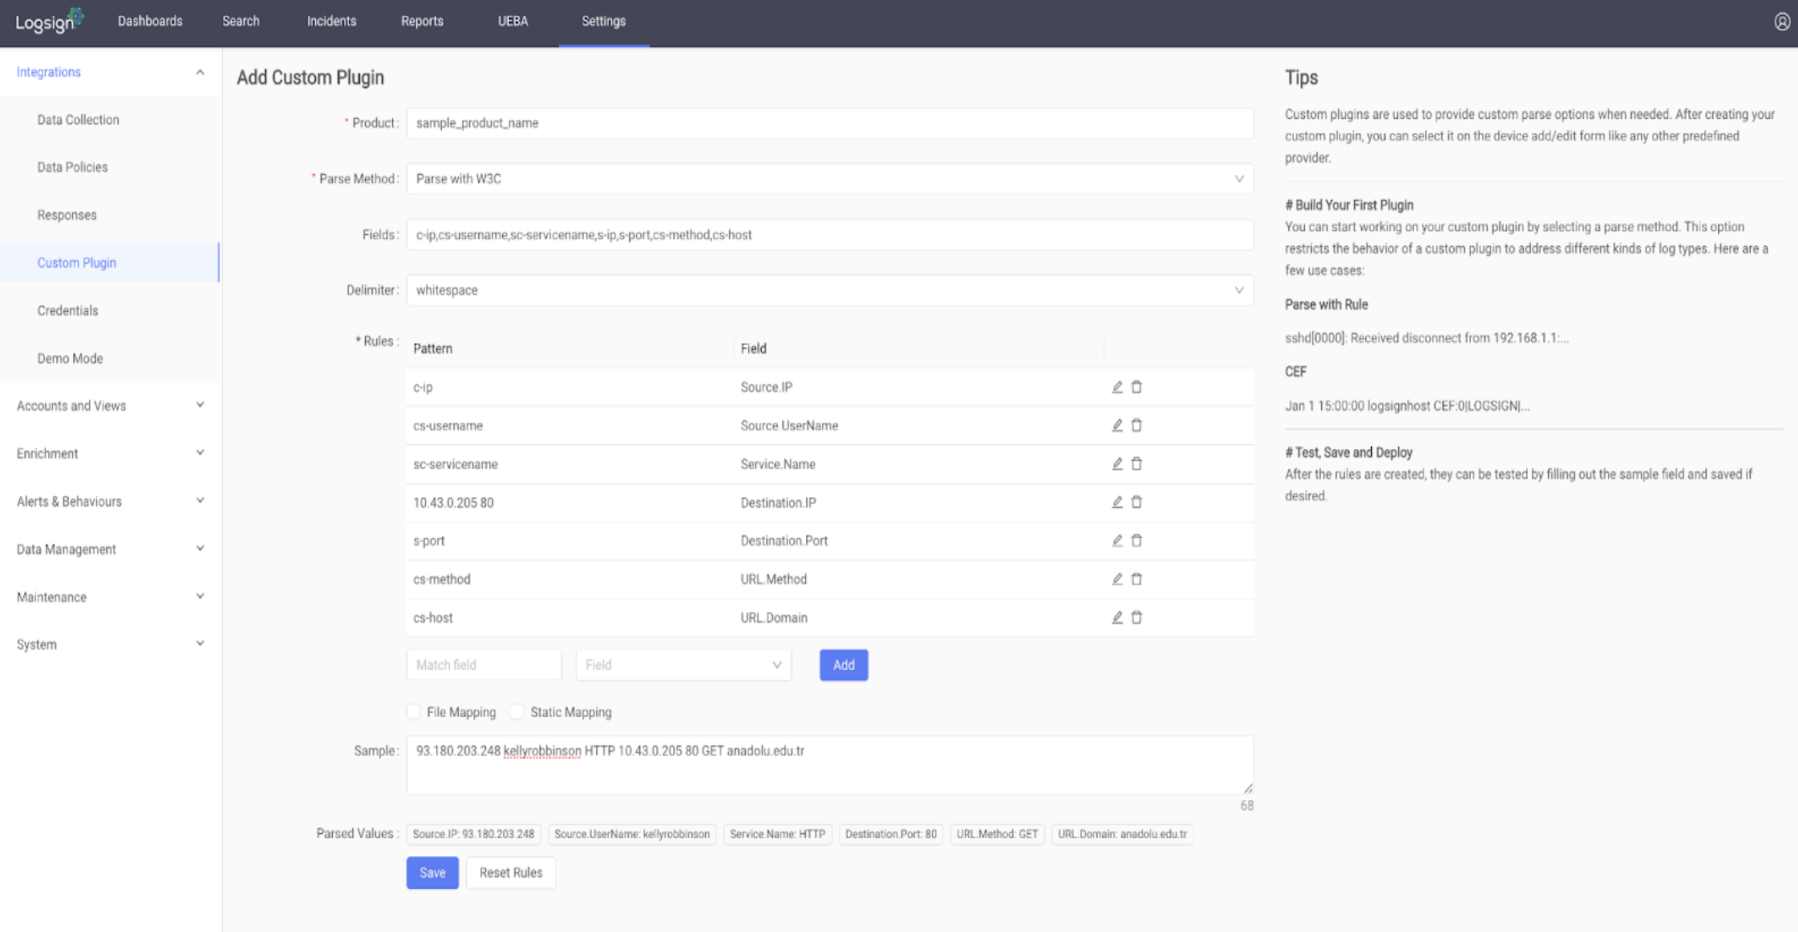Edit the cs-host rule
This screenshot has height=932, width=1798.
click(x=1117, y=617)
